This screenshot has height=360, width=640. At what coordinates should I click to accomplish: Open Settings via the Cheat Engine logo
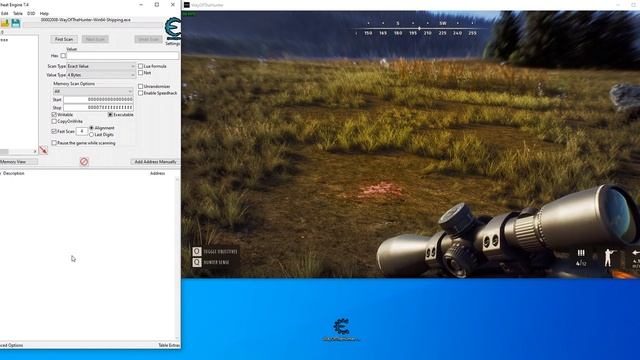[x=173, y=29]
